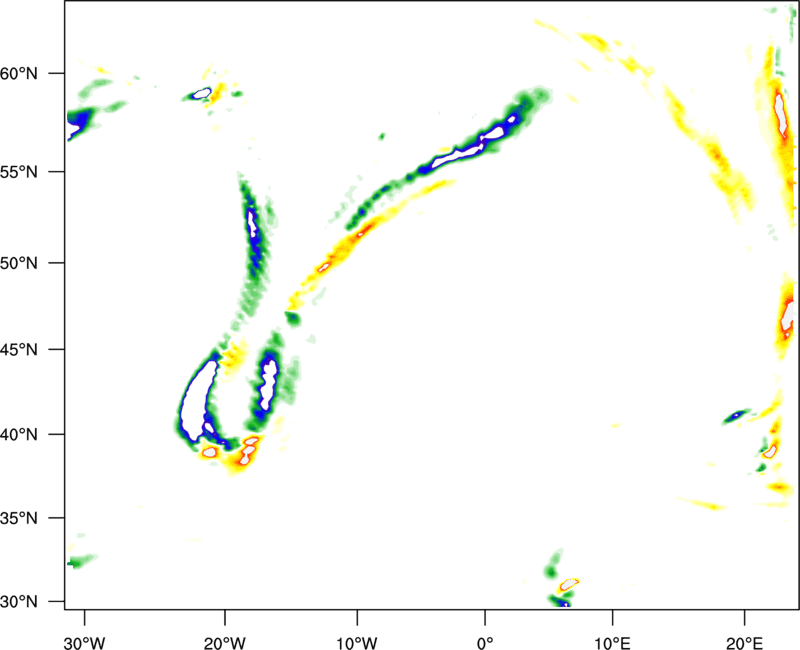Click the 60°N latitude label
Image resolution: width=800 pixels, height=650 pixels.
click(x=19, y=74)
